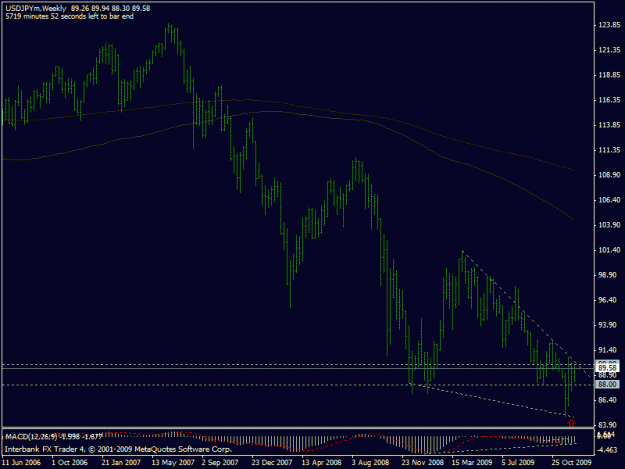
Task: Click the -4.463 MACD scale value
Action: tap(609, 450)
